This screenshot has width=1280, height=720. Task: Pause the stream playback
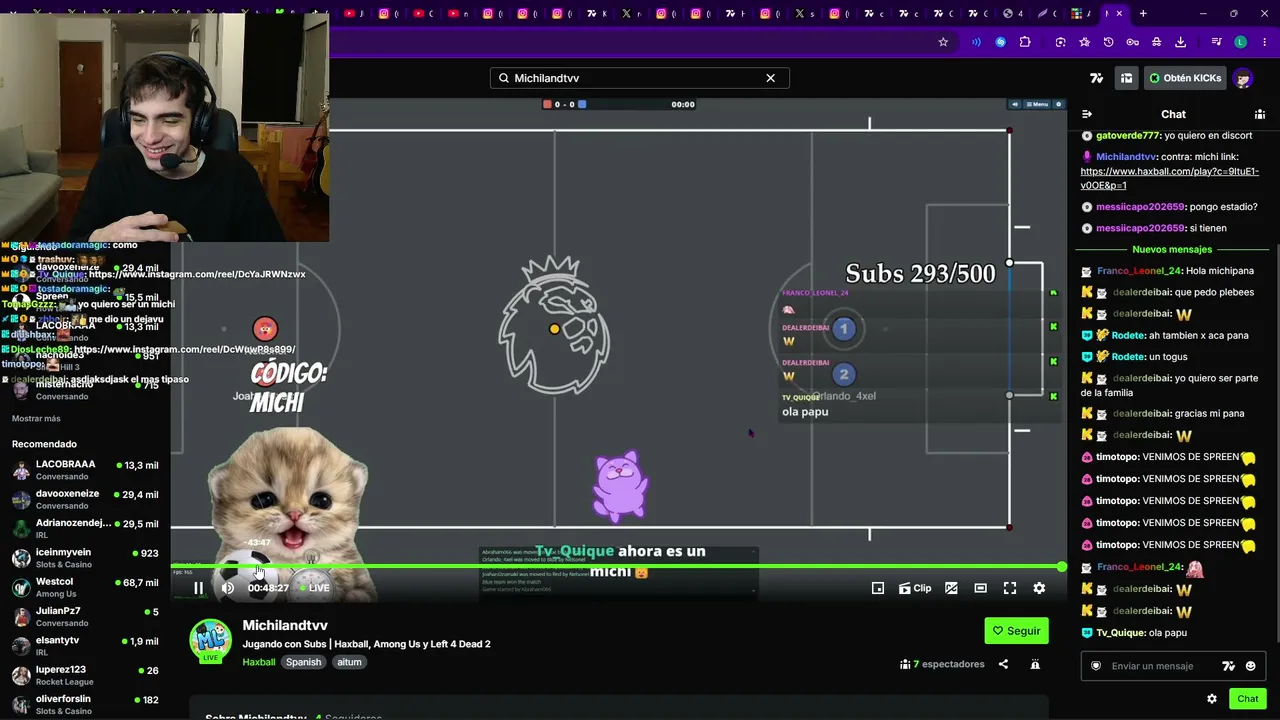pyautogui.click(x=198, y=588)
